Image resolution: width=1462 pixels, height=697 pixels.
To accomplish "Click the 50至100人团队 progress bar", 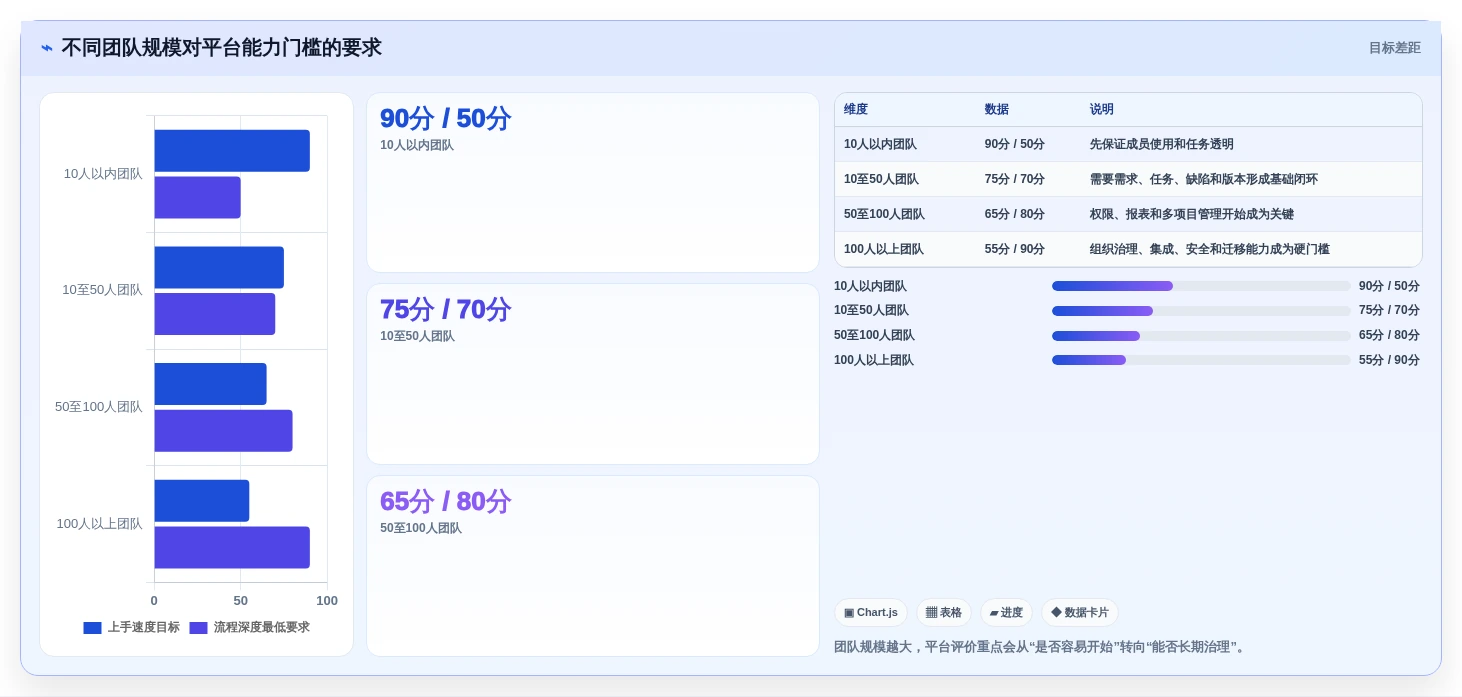I will click(x=1201, y=336).
